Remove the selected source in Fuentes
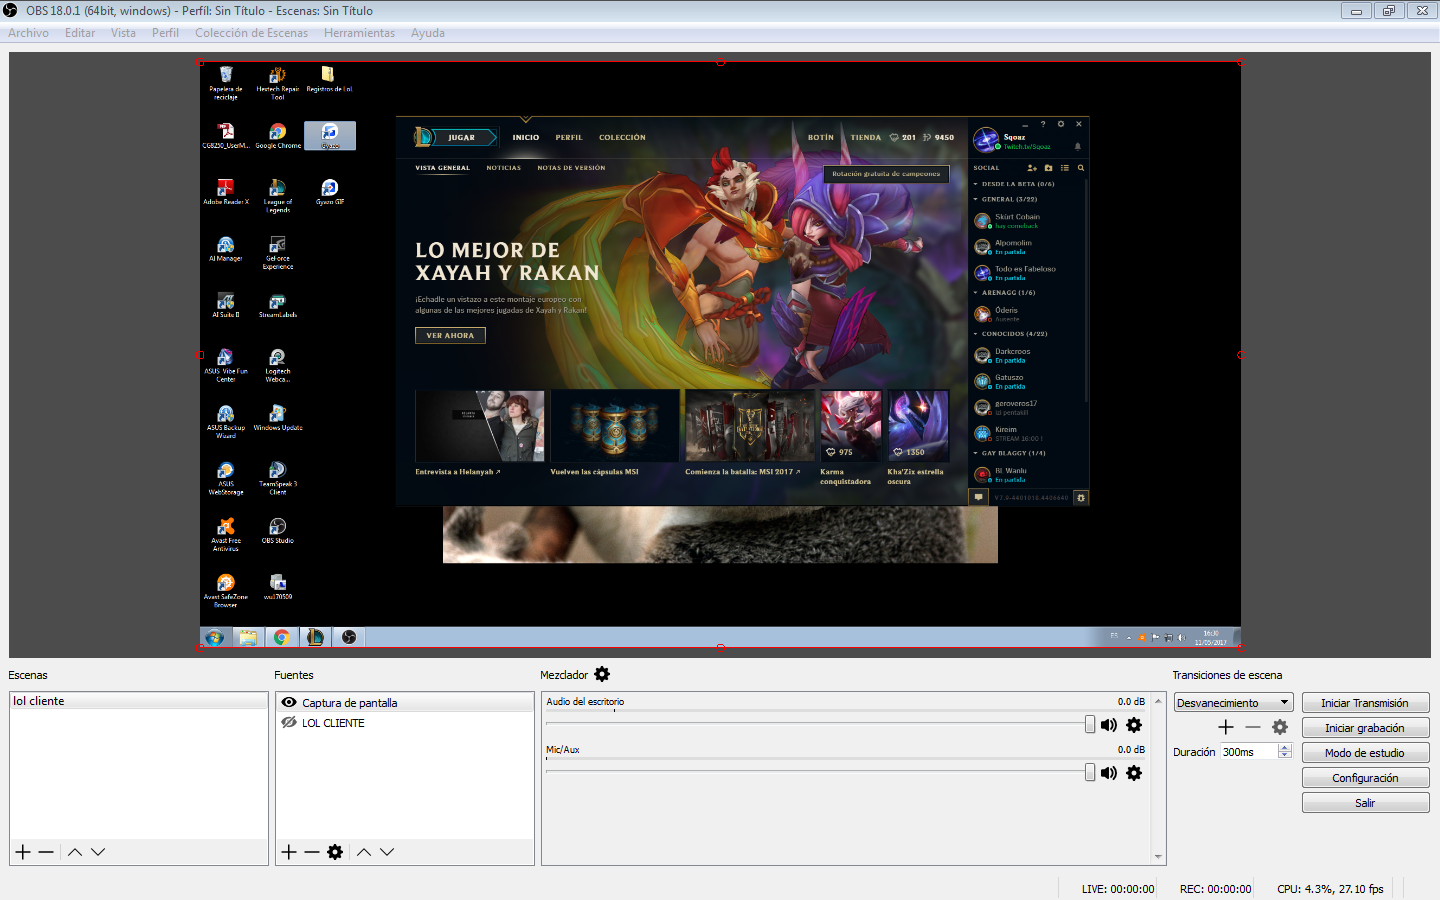 312,852
